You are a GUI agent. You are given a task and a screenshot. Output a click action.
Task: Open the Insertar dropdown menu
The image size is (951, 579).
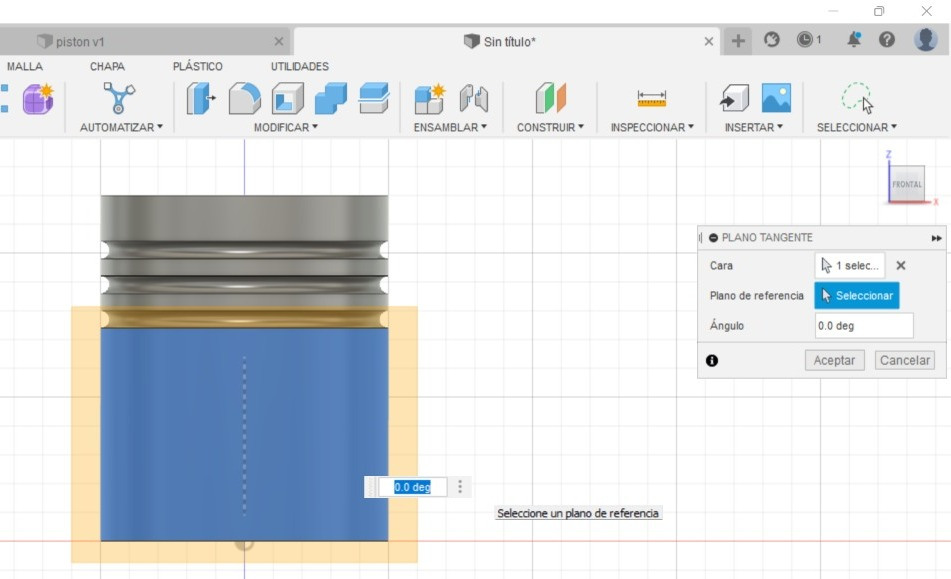754,127
